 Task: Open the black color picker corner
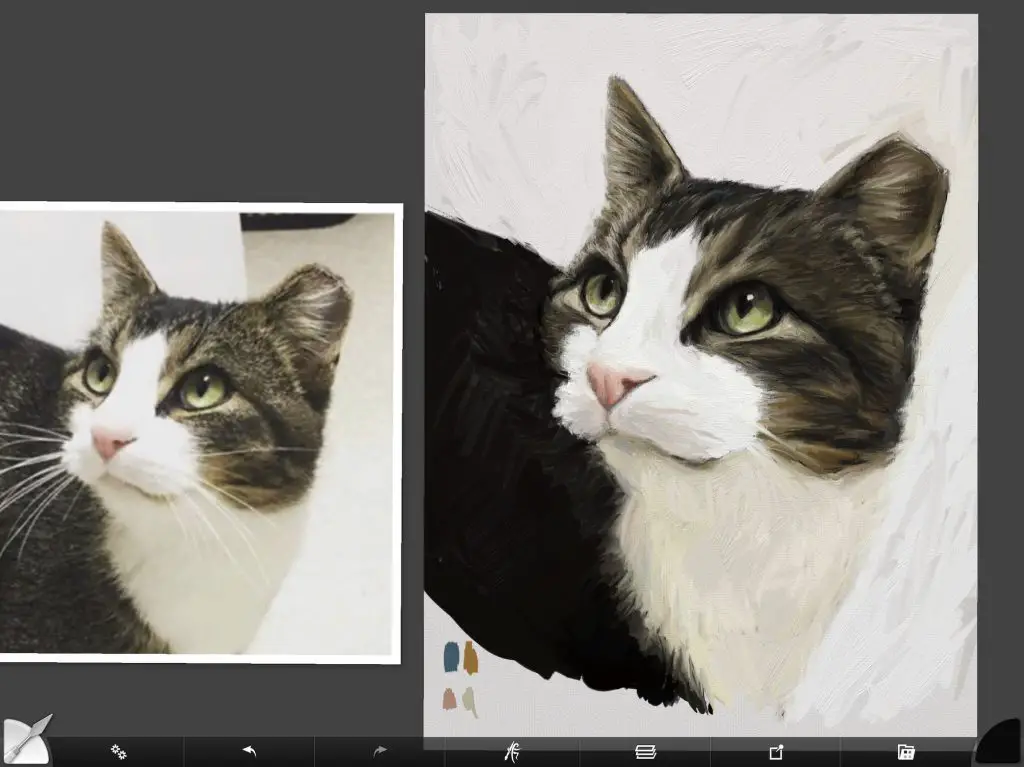pyautogui.click(x=1000, y=742)
